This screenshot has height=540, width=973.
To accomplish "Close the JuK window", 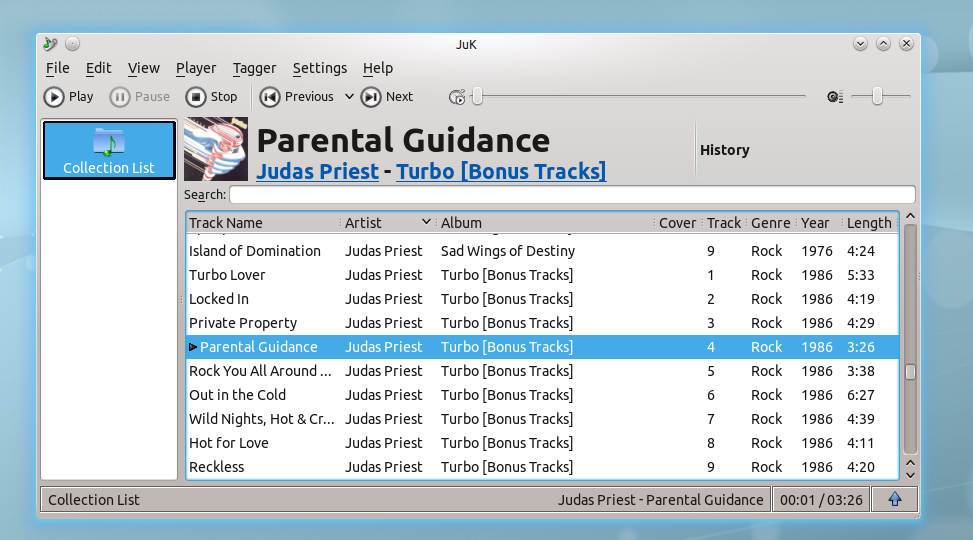I will pos(906,43).
